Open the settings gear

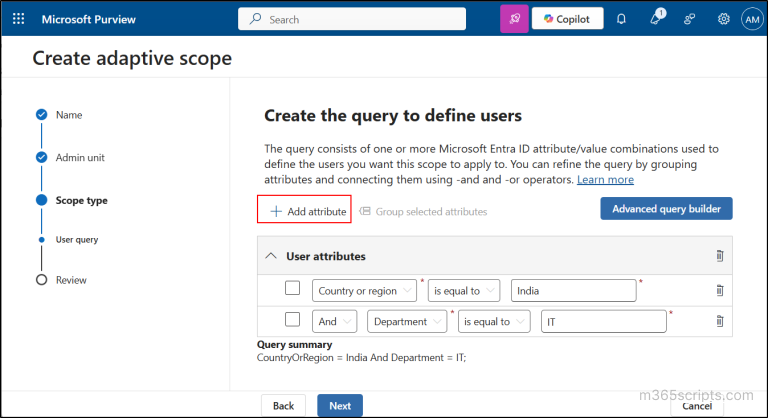[x=723, y=19]
